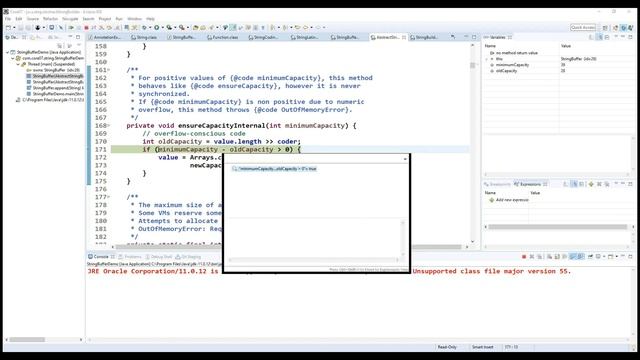The image size is (640, 360).
Task: Click the Smart Insert status bar entry
Action: pyautogui.click(x=482, y=347)
